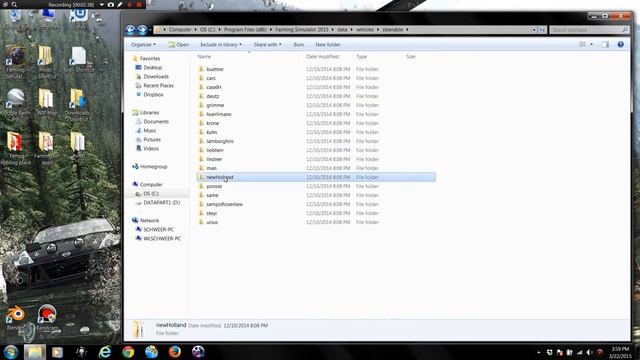The image size is (640, 360).
Task: Select the kuhn folder
Action: [211, 132]
